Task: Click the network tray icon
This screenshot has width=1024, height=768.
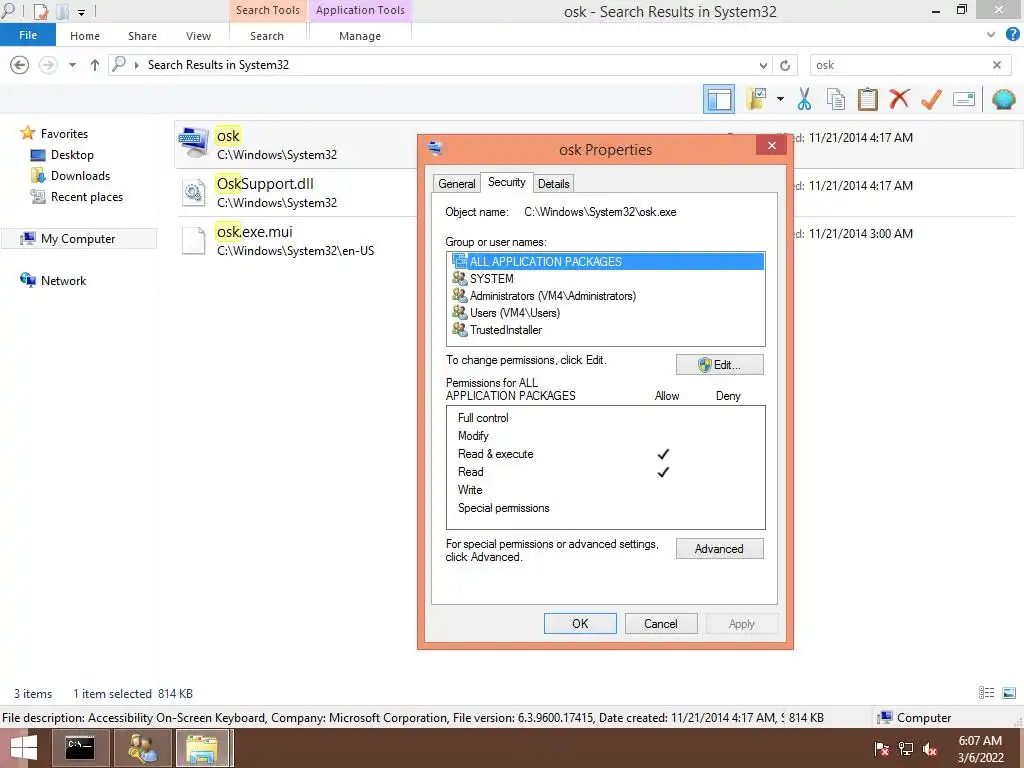Action: pos(906,749)
